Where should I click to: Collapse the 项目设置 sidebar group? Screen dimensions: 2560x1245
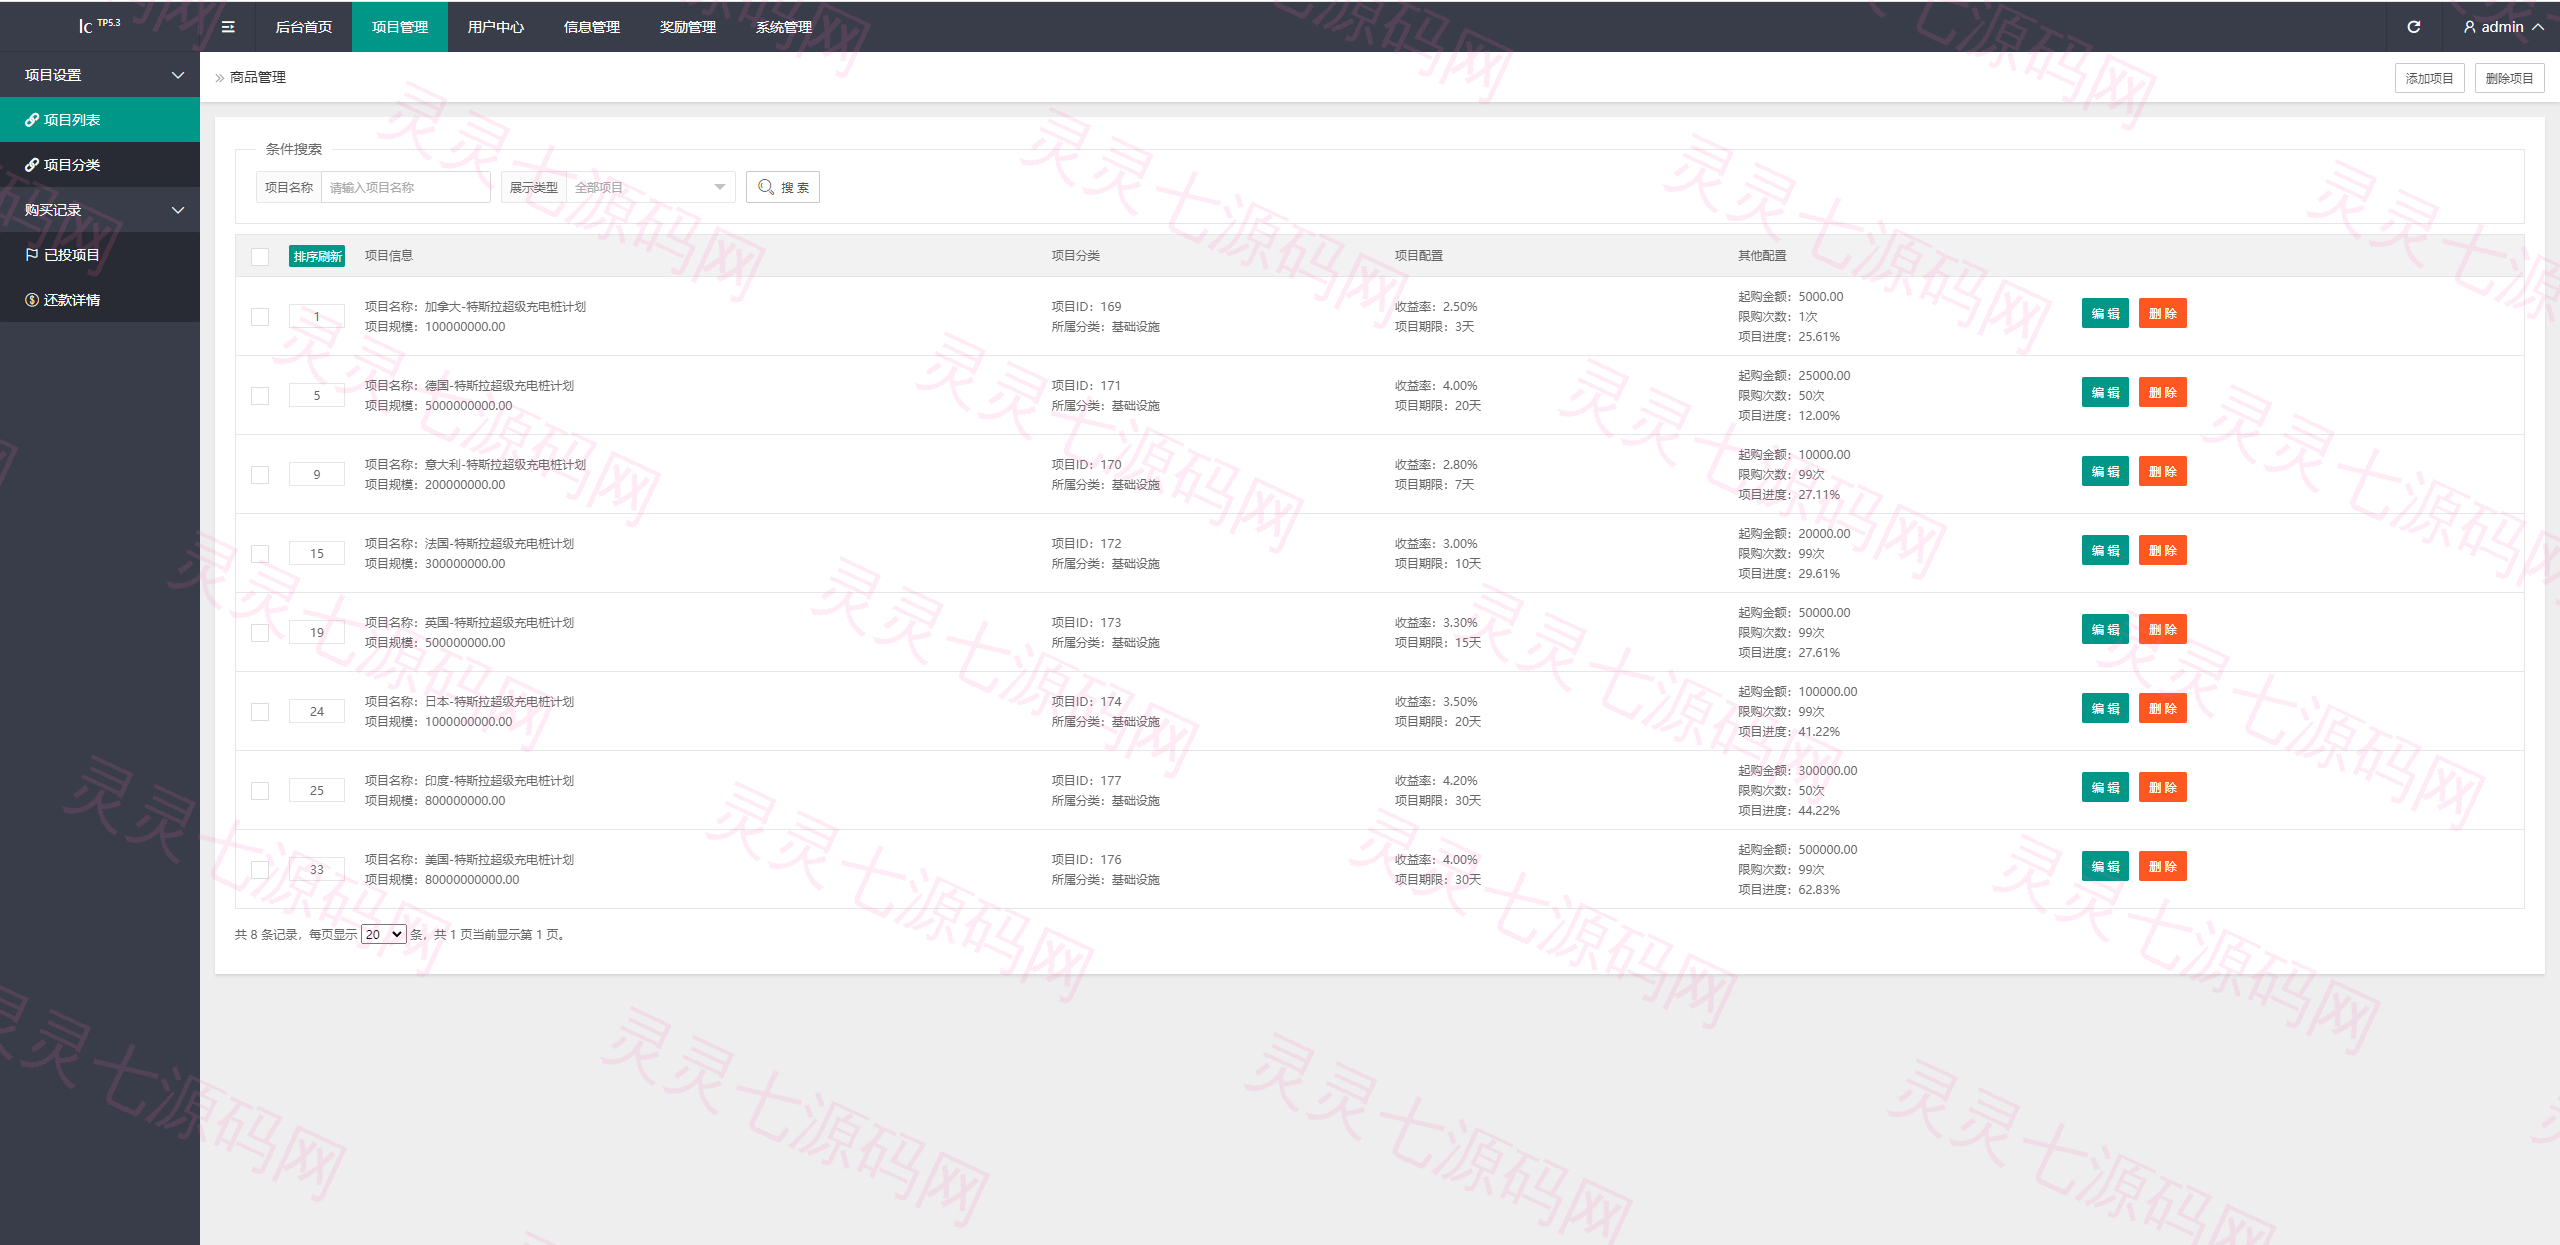[100, 75]
